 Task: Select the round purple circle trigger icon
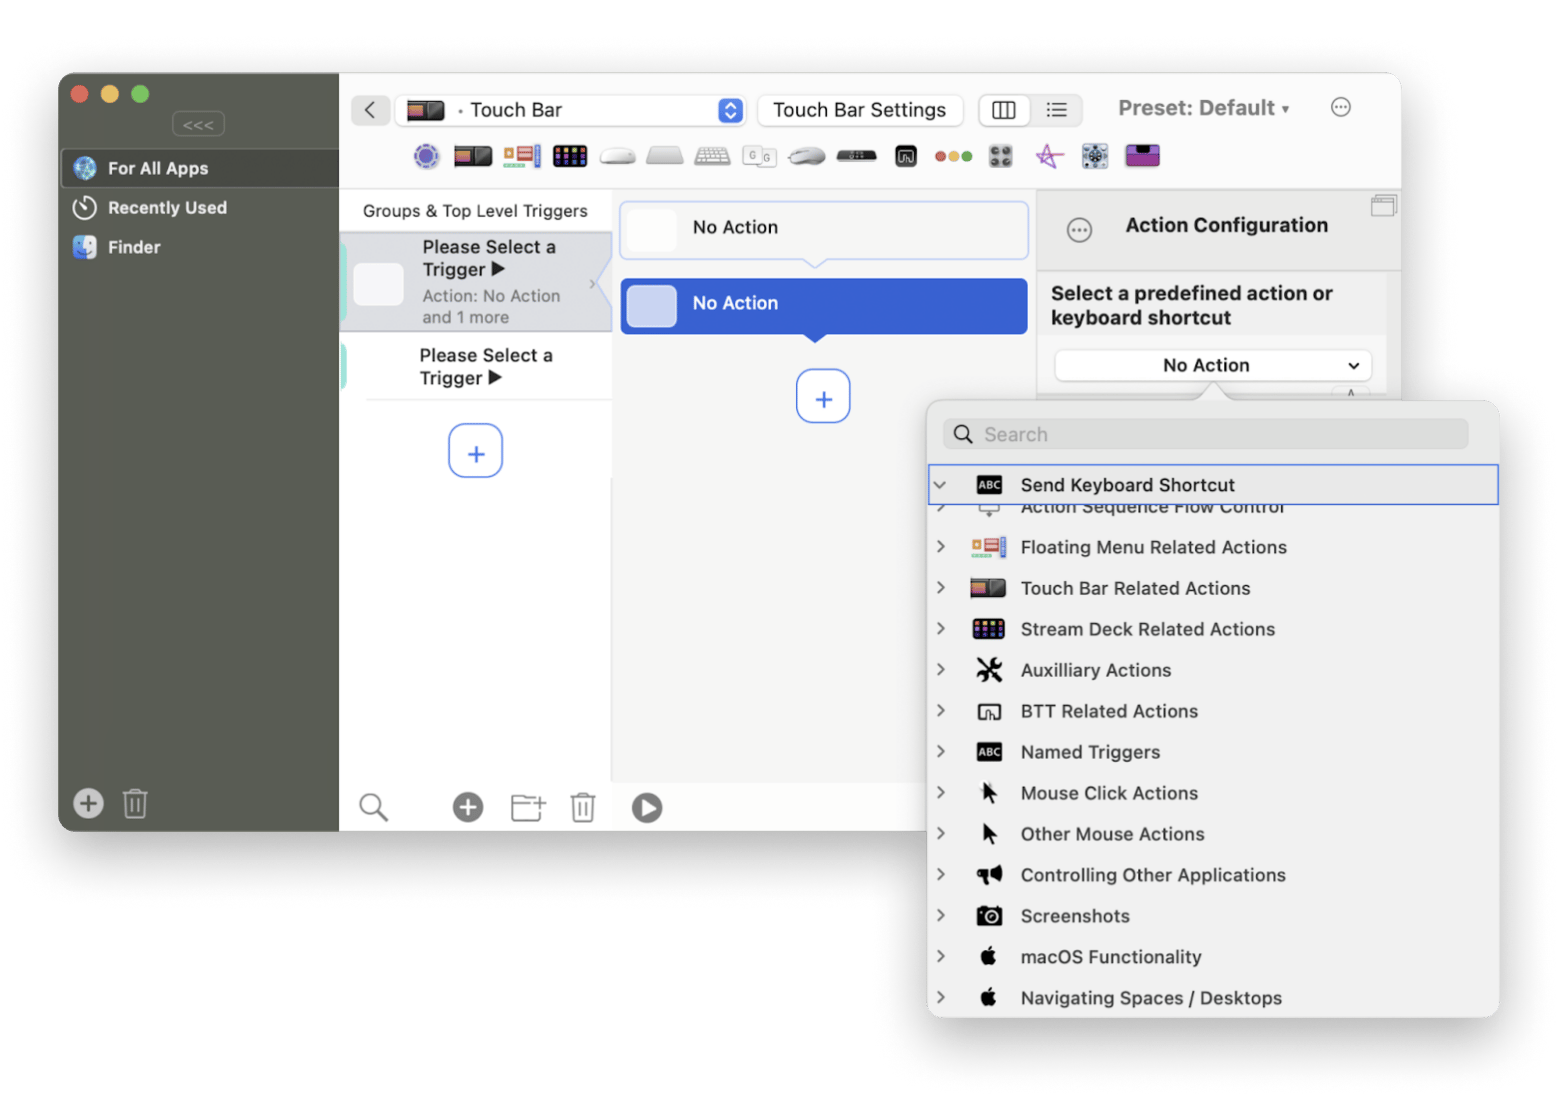click(426, 156)
